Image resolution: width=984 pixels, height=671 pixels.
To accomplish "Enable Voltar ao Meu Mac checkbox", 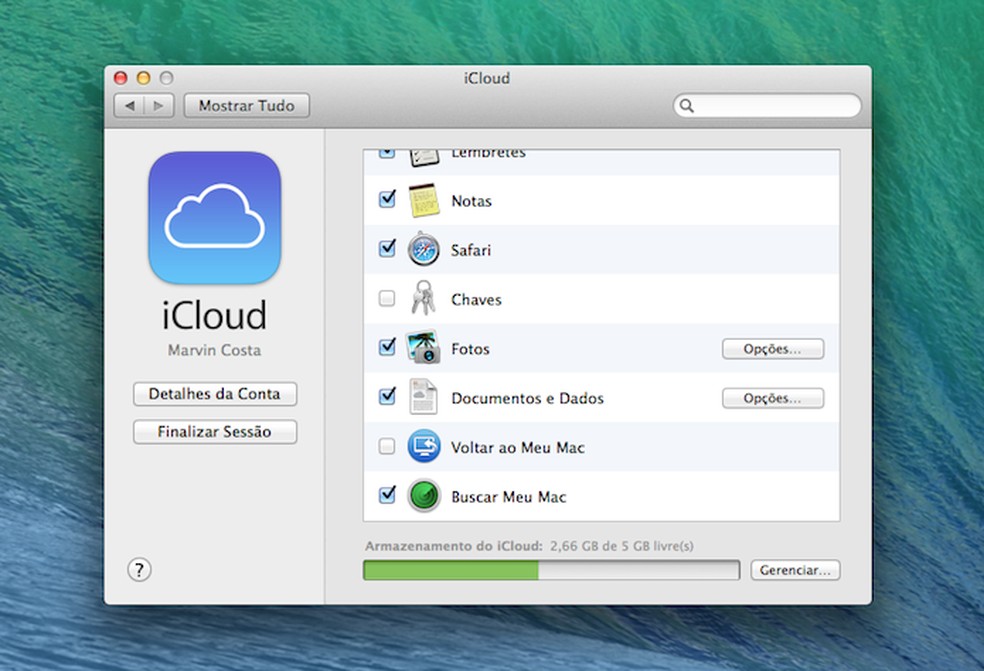I will [387, 447].
